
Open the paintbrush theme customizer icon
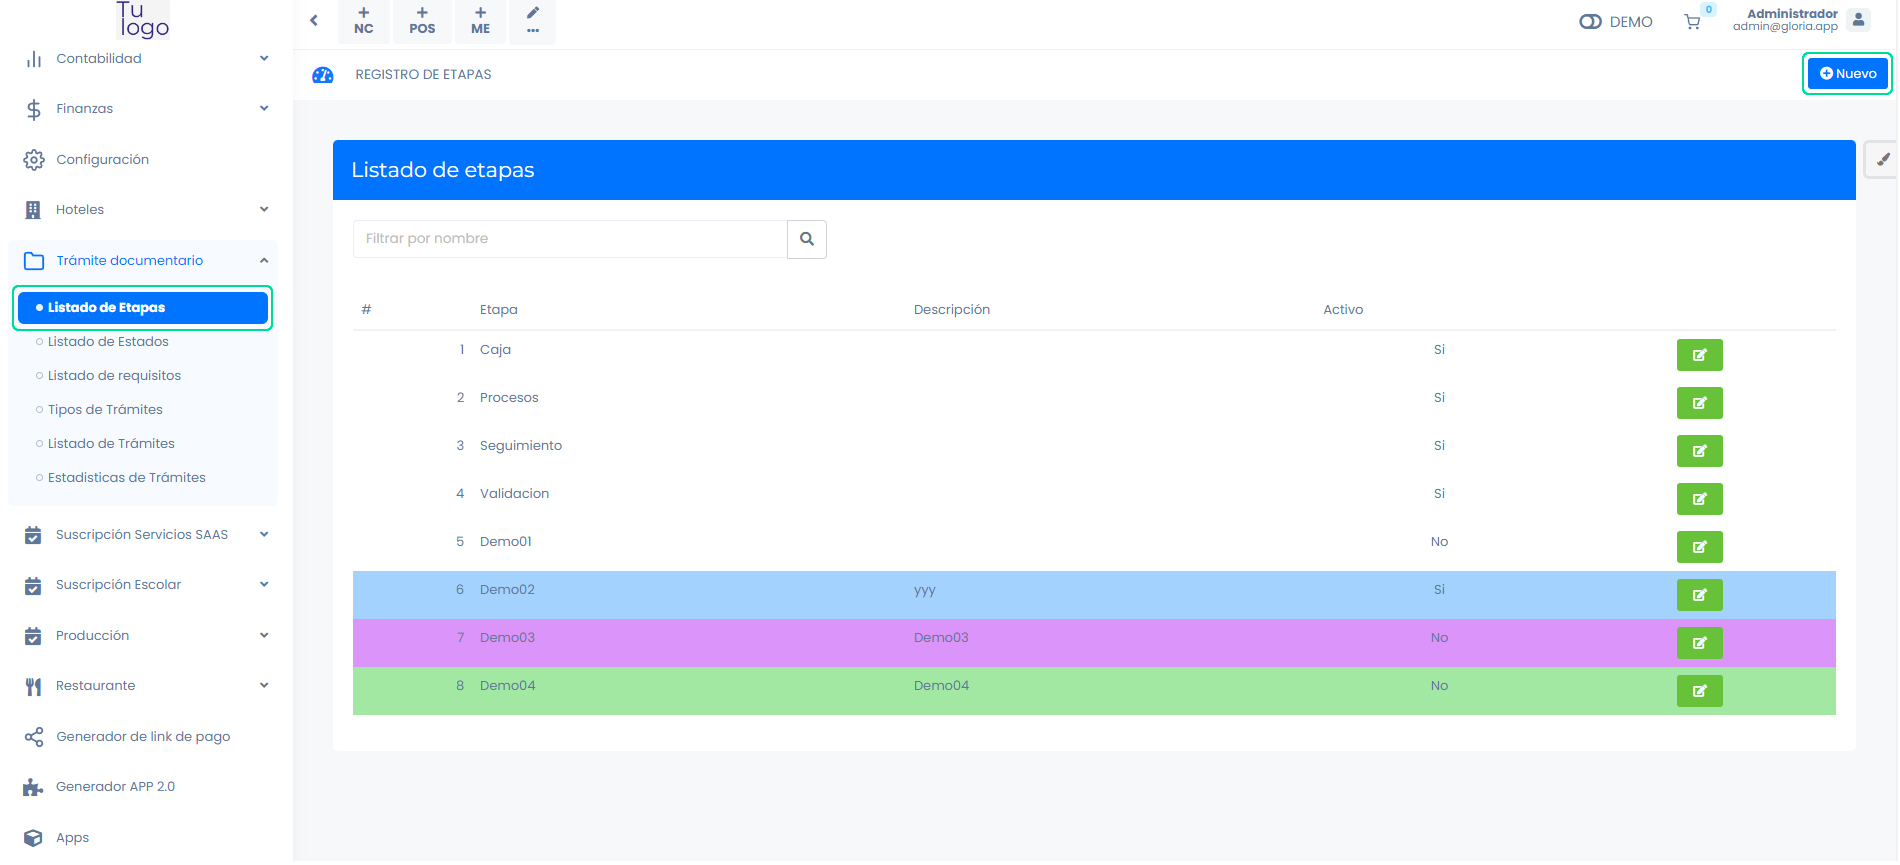tap(1883, 160)
